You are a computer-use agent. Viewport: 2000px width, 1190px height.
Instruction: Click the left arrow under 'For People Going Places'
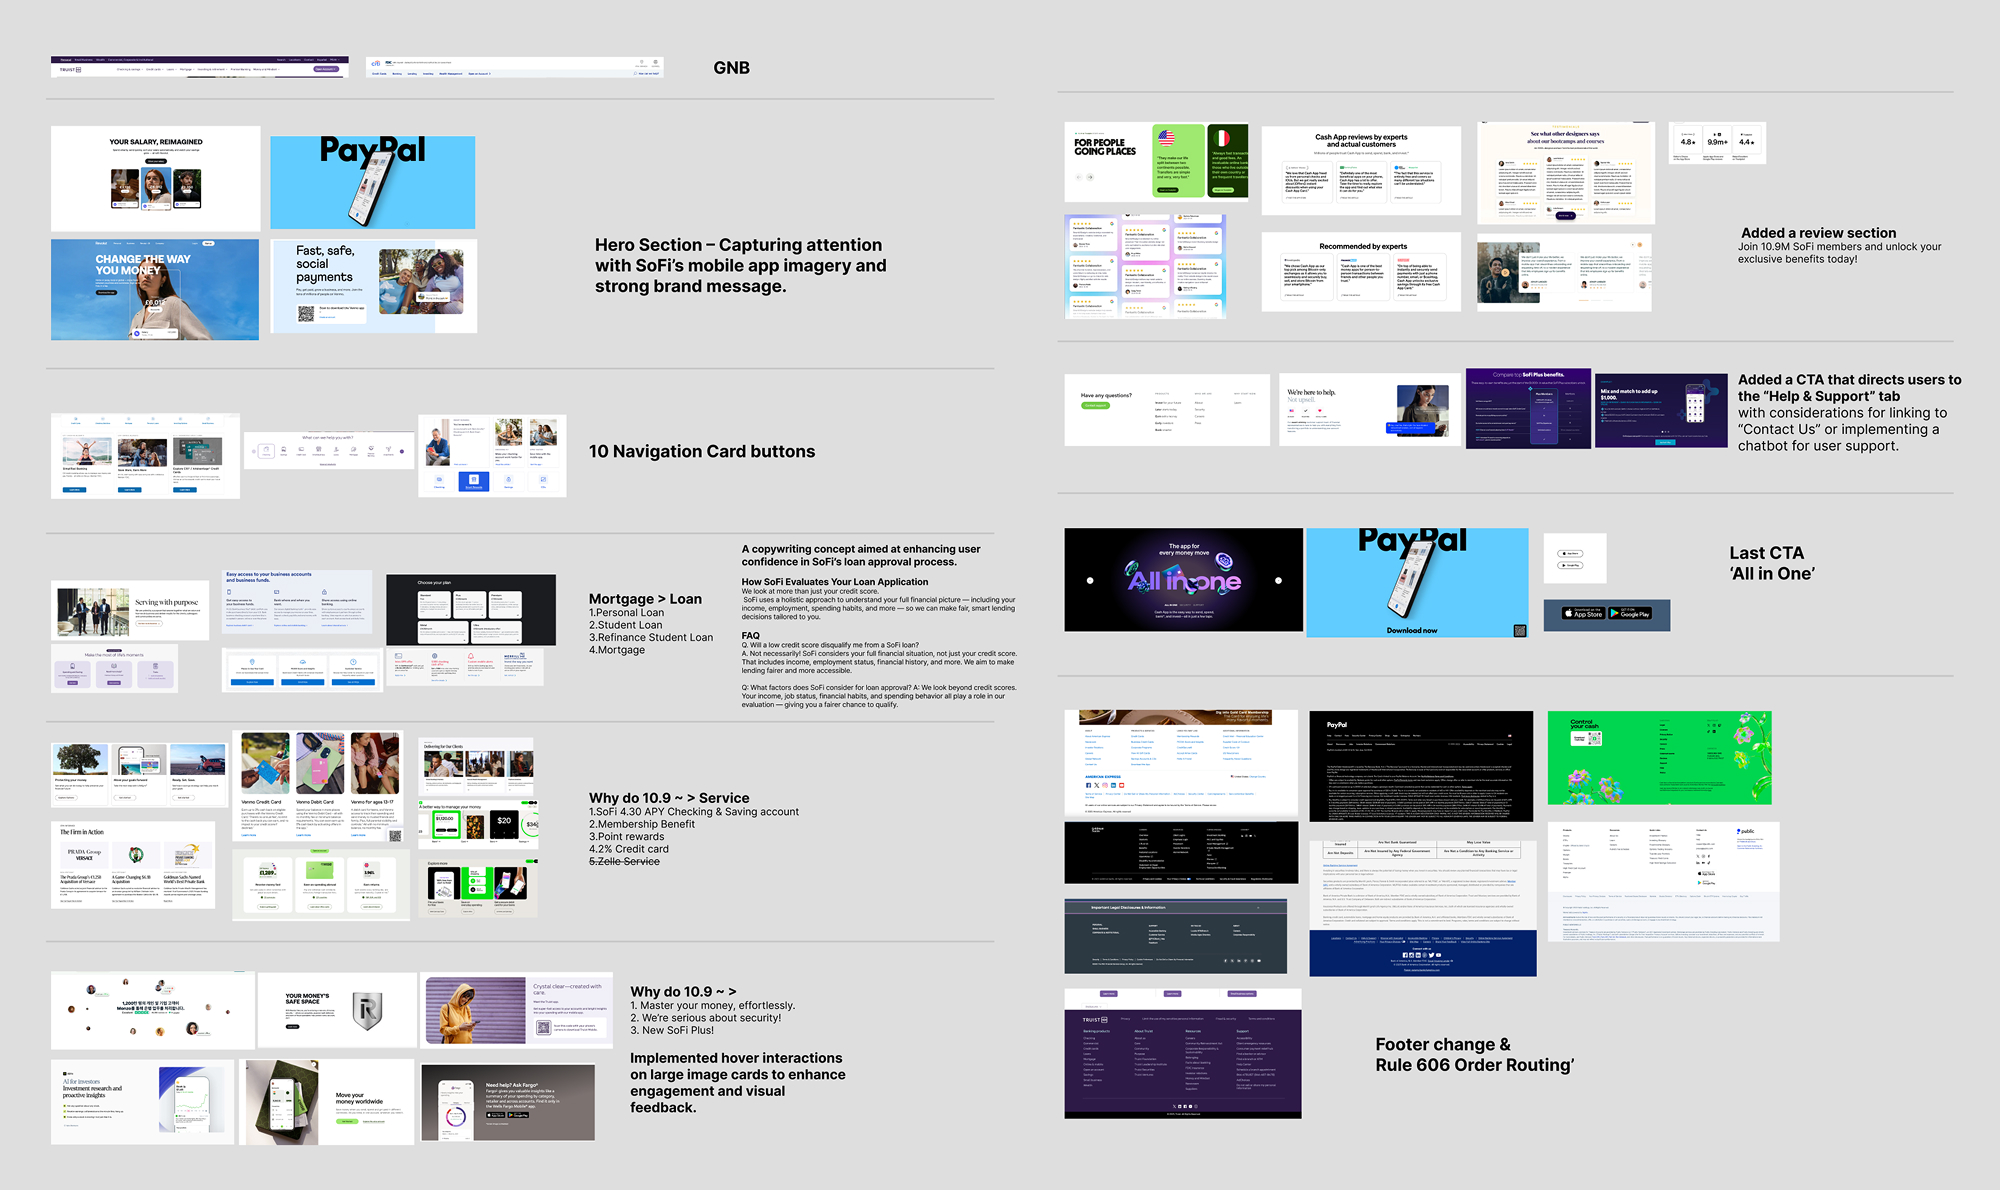point(1078,177)
